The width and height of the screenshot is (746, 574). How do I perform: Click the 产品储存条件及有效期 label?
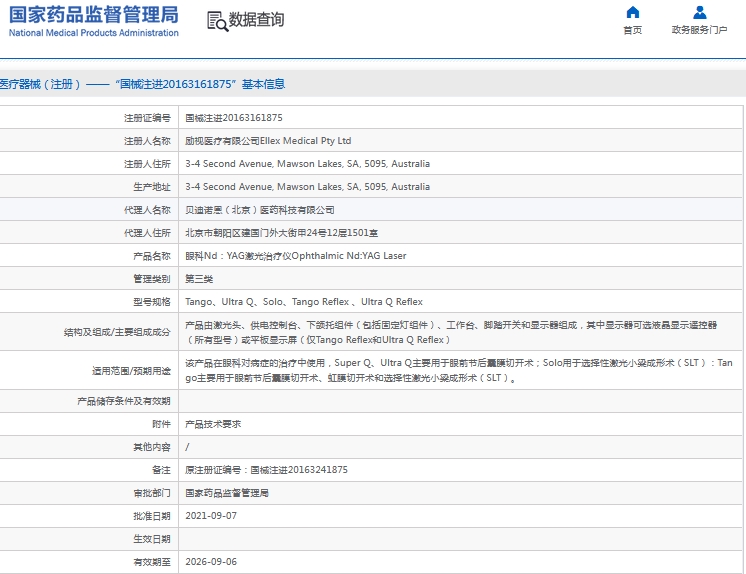point(124,401)
